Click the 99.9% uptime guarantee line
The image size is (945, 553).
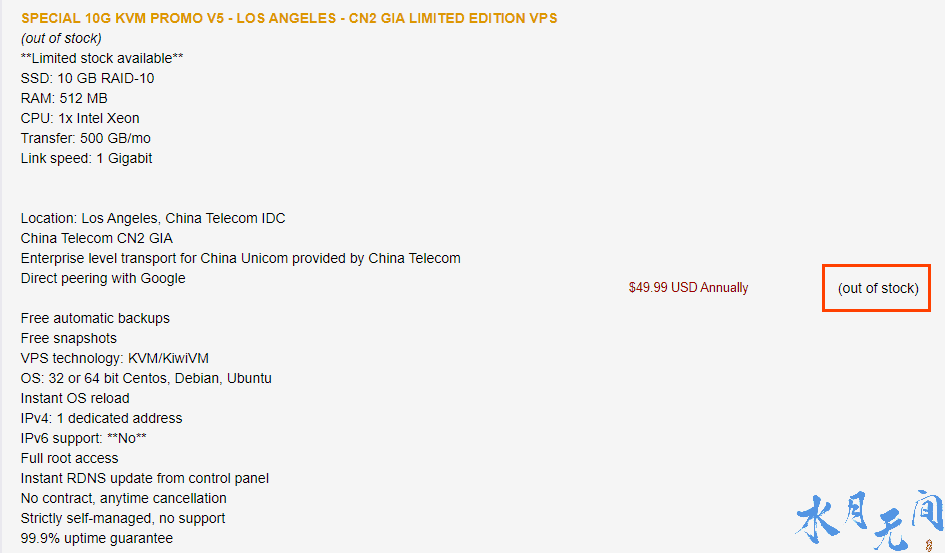pyautogui.click(x=96, y=538)
